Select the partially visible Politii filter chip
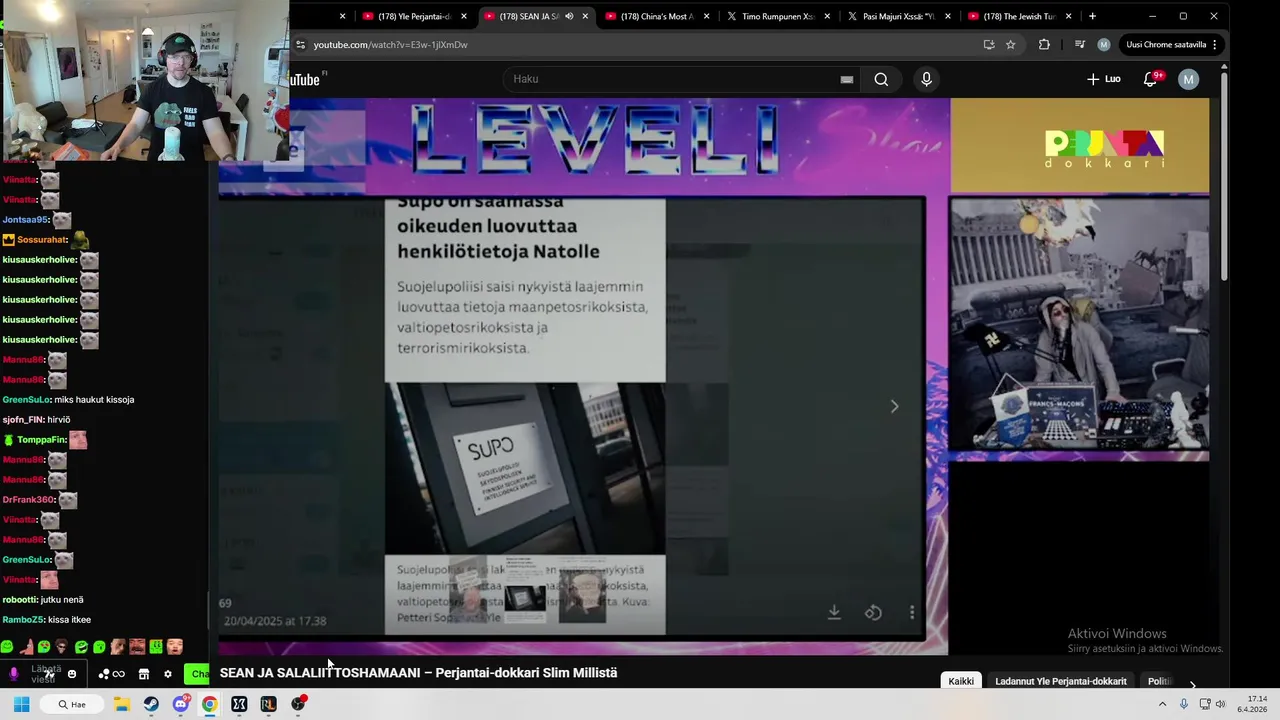Screen dimensions: 1280x720 click(1159, 681)
